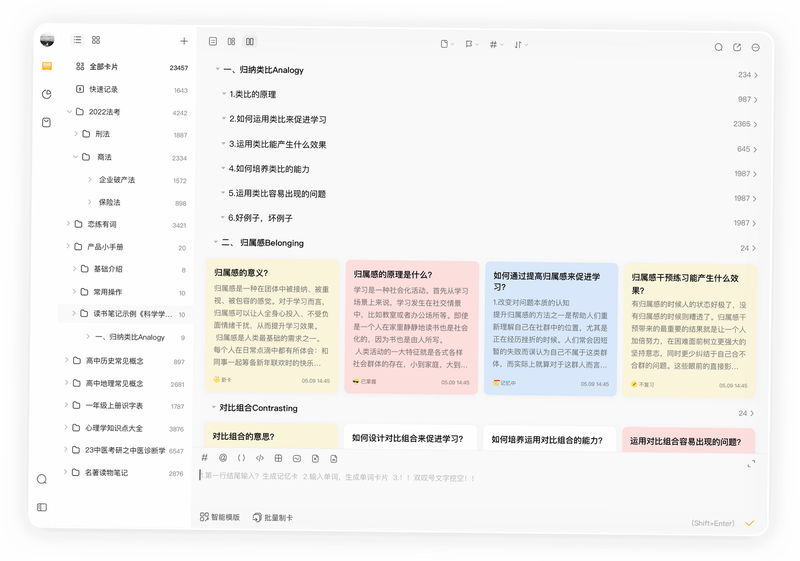Expand the 心理学知识点大全 folder
The image size is (800, 561).
[66, 427]
